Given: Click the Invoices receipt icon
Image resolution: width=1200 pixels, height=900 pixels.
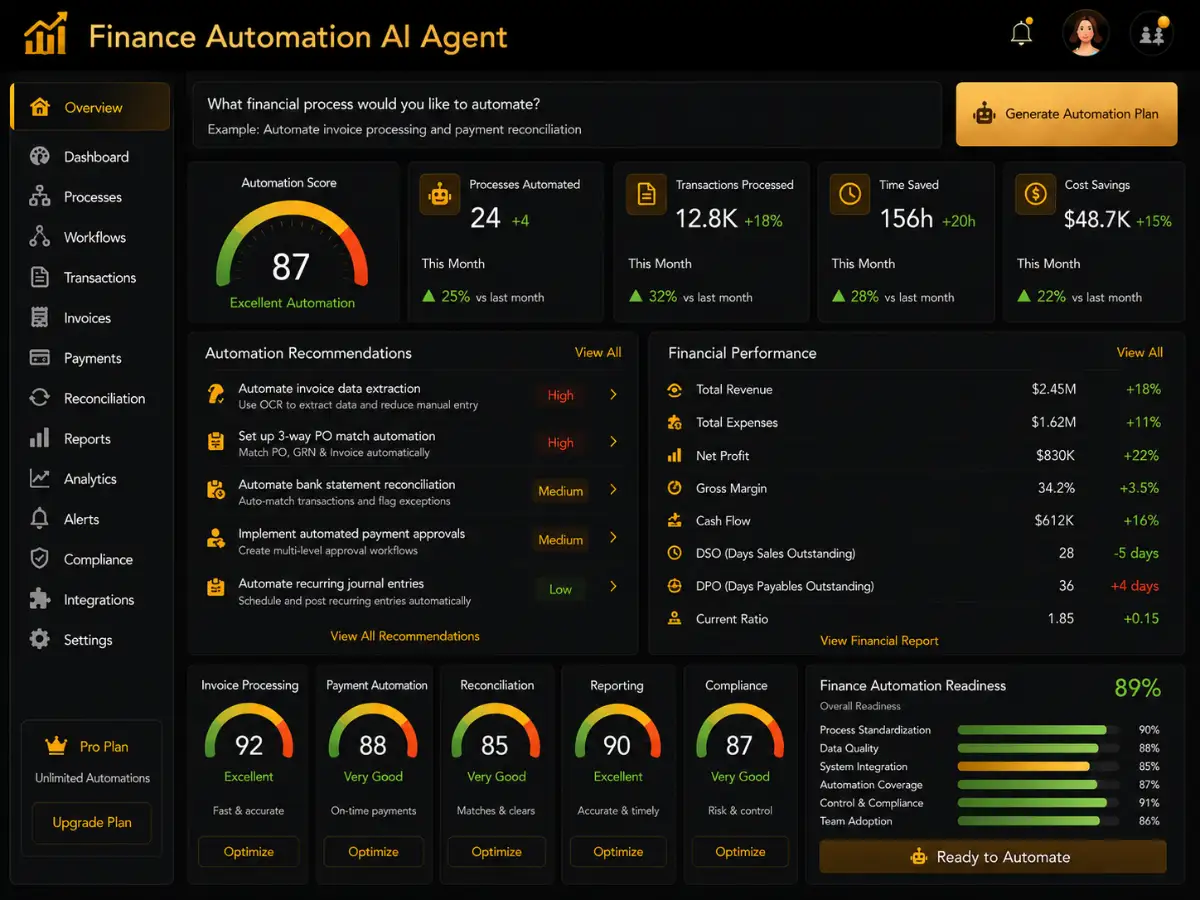Looking at the screenshot, I should [40, 318].
